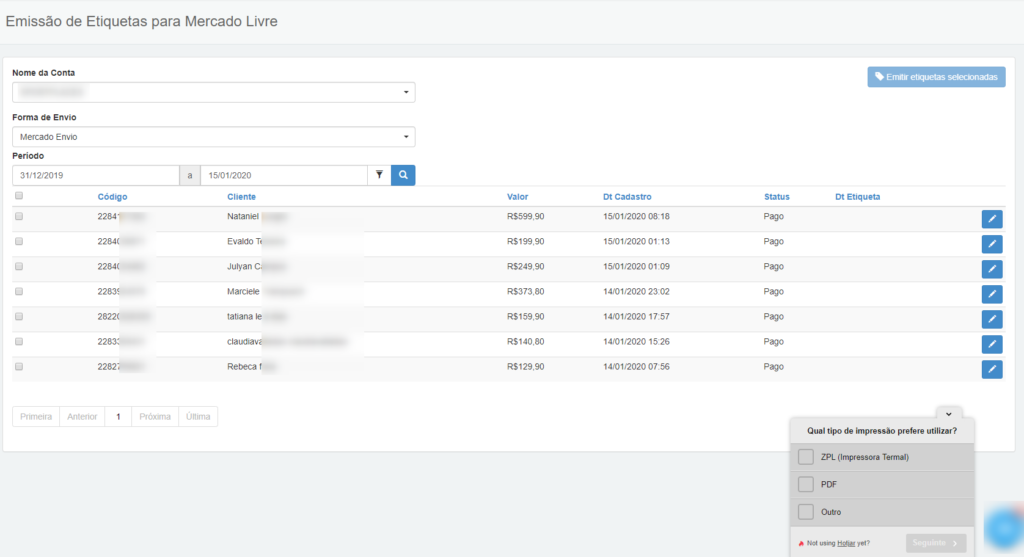Click date 14/01/2020 15:26
The width and height of the screenshot is (1024, 557).
[x=636, y=342]
